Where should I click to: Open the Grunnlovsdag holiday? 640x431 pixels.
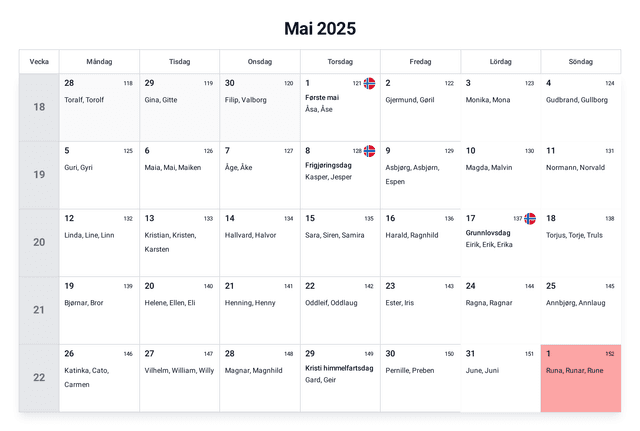point(488,233)
